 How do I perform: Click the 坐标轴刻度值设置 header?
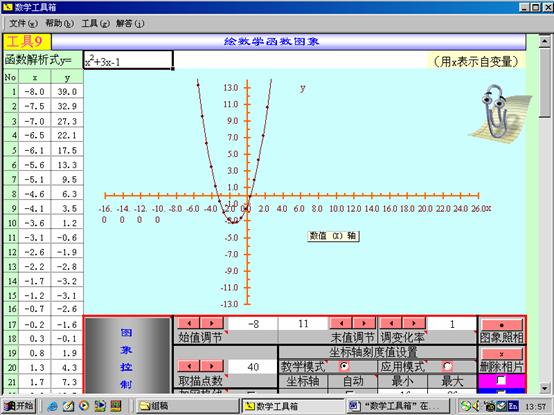tap(373, 352)
